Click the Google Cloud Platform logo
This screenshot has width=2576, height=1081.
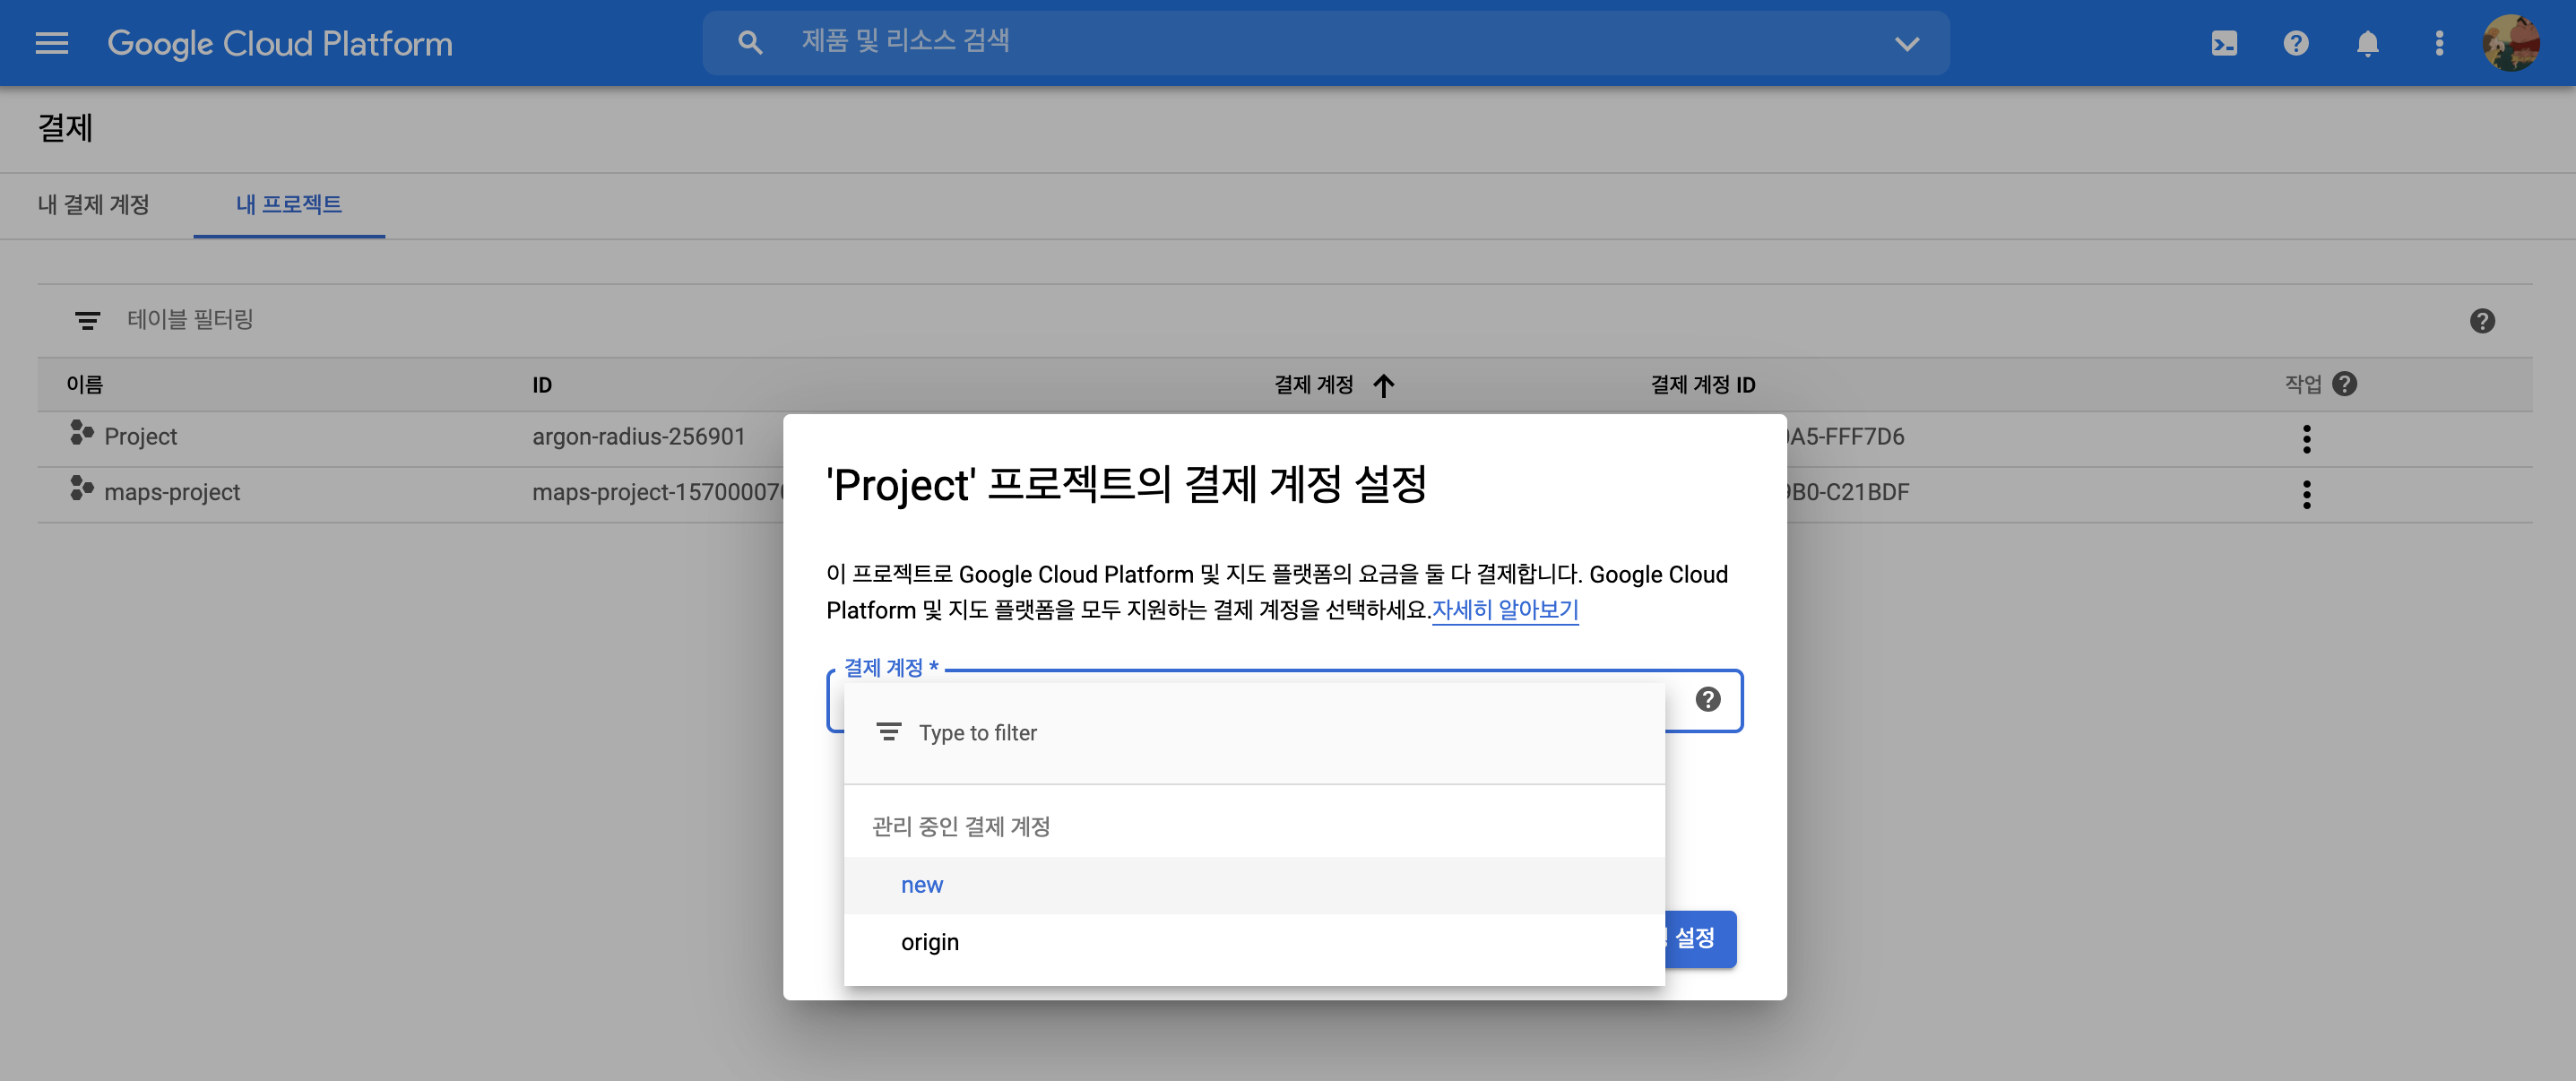(x=280, y=43)
